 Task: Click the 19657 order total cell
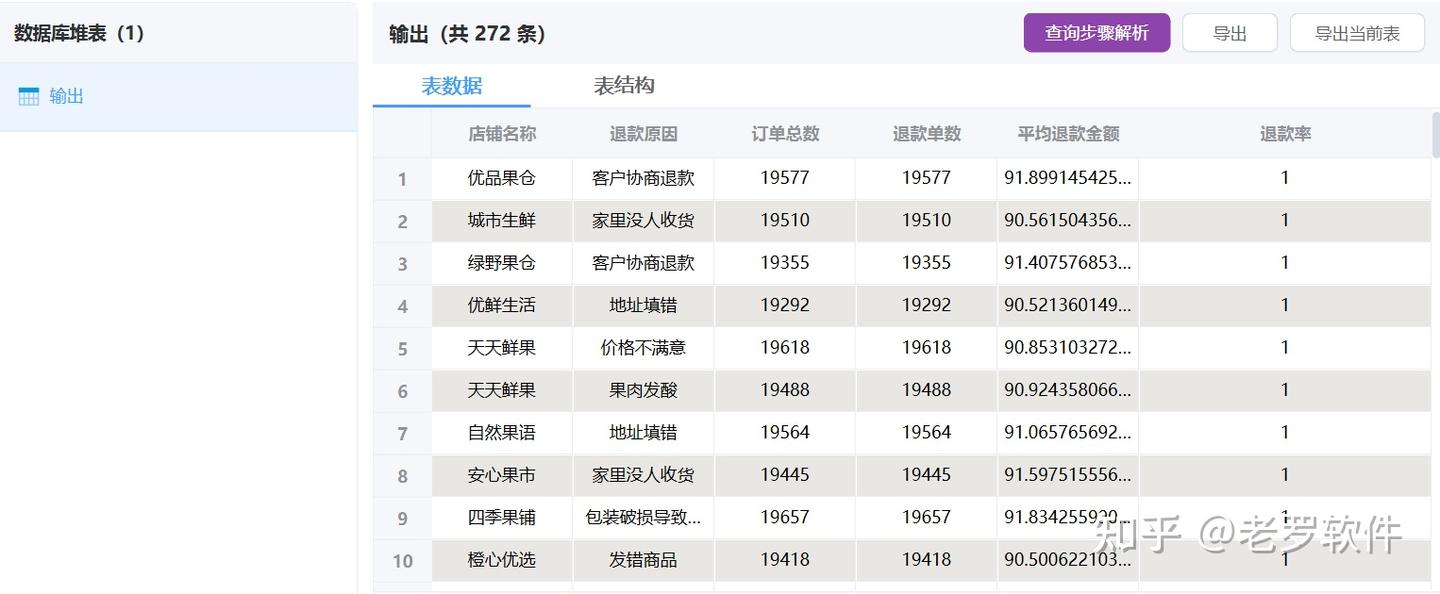785,518
